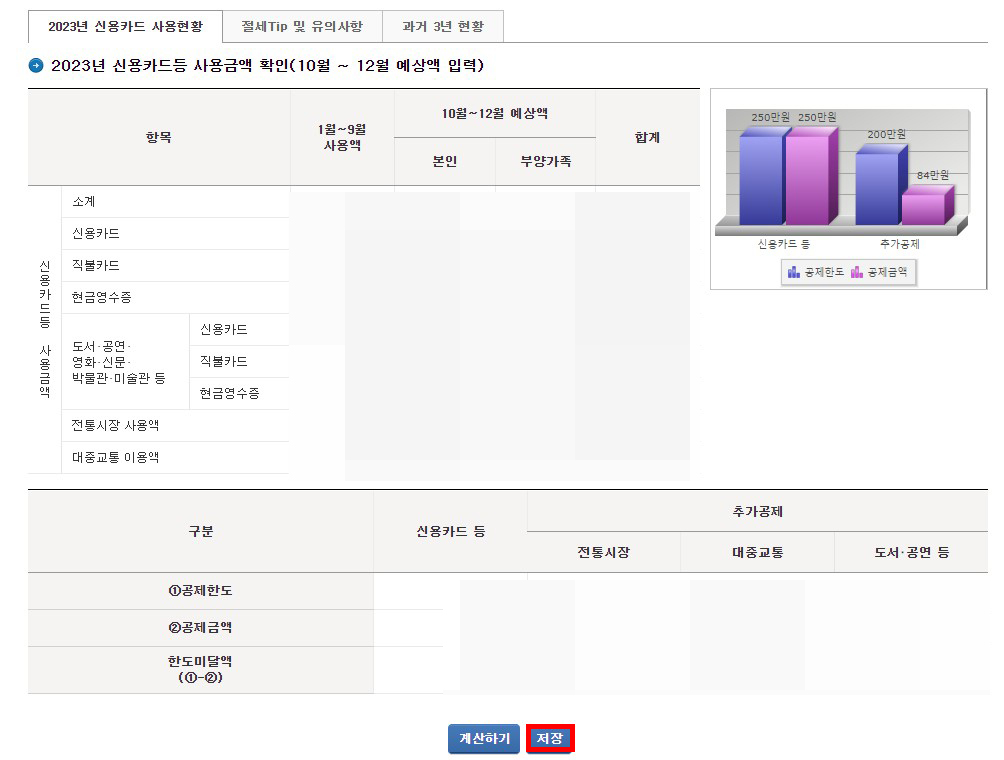Click the ②공제금액 row label
This screenshot has height=760, width=1004.
200,627
